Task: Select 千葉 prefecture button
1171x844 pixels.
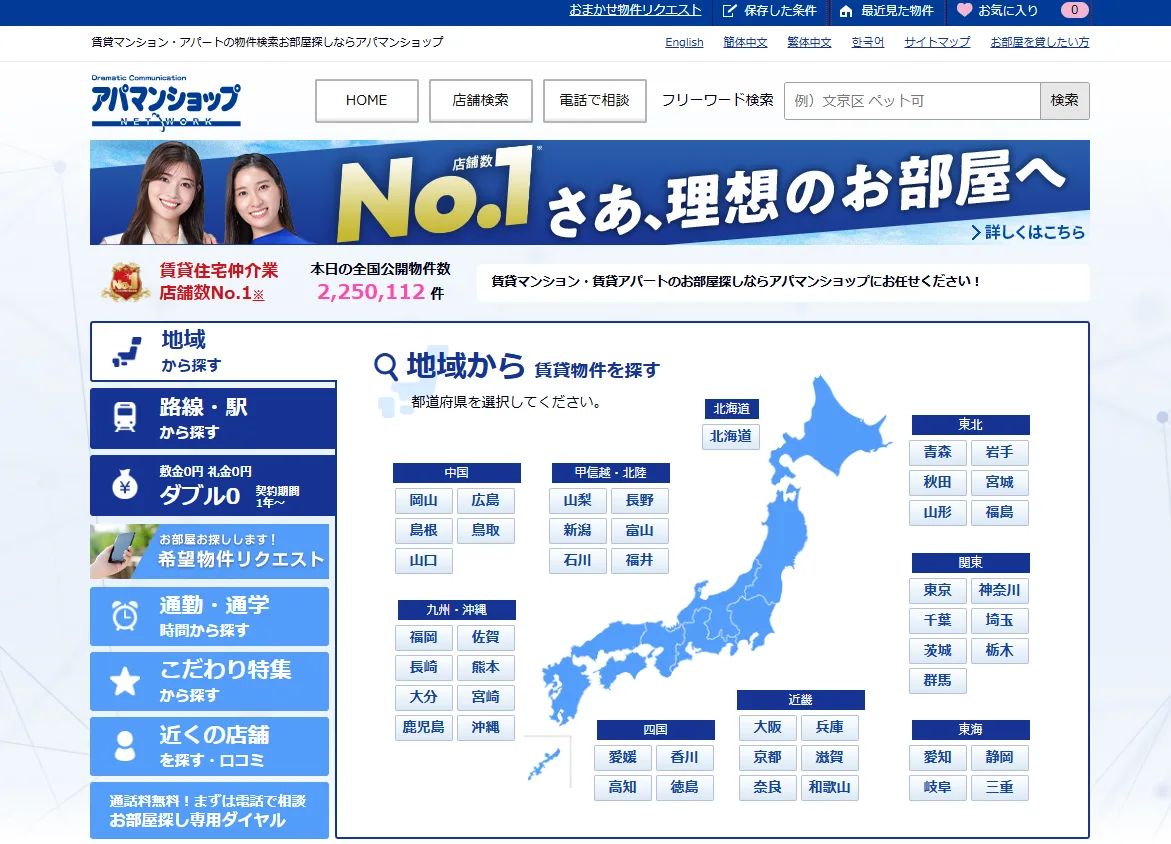Action: click(937, 621)
